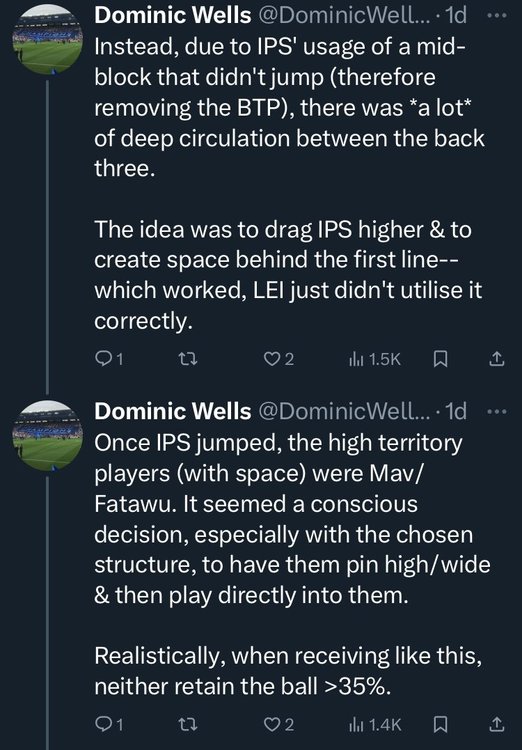
Task: Like the tweet about the back three
Action: pyautogui.click(x=279, y=359)
